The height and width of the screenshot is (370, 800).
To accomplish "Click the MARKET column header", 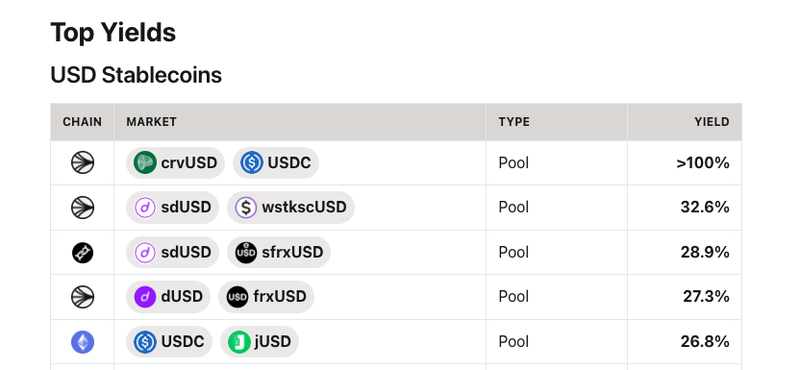I will point(152,122).
